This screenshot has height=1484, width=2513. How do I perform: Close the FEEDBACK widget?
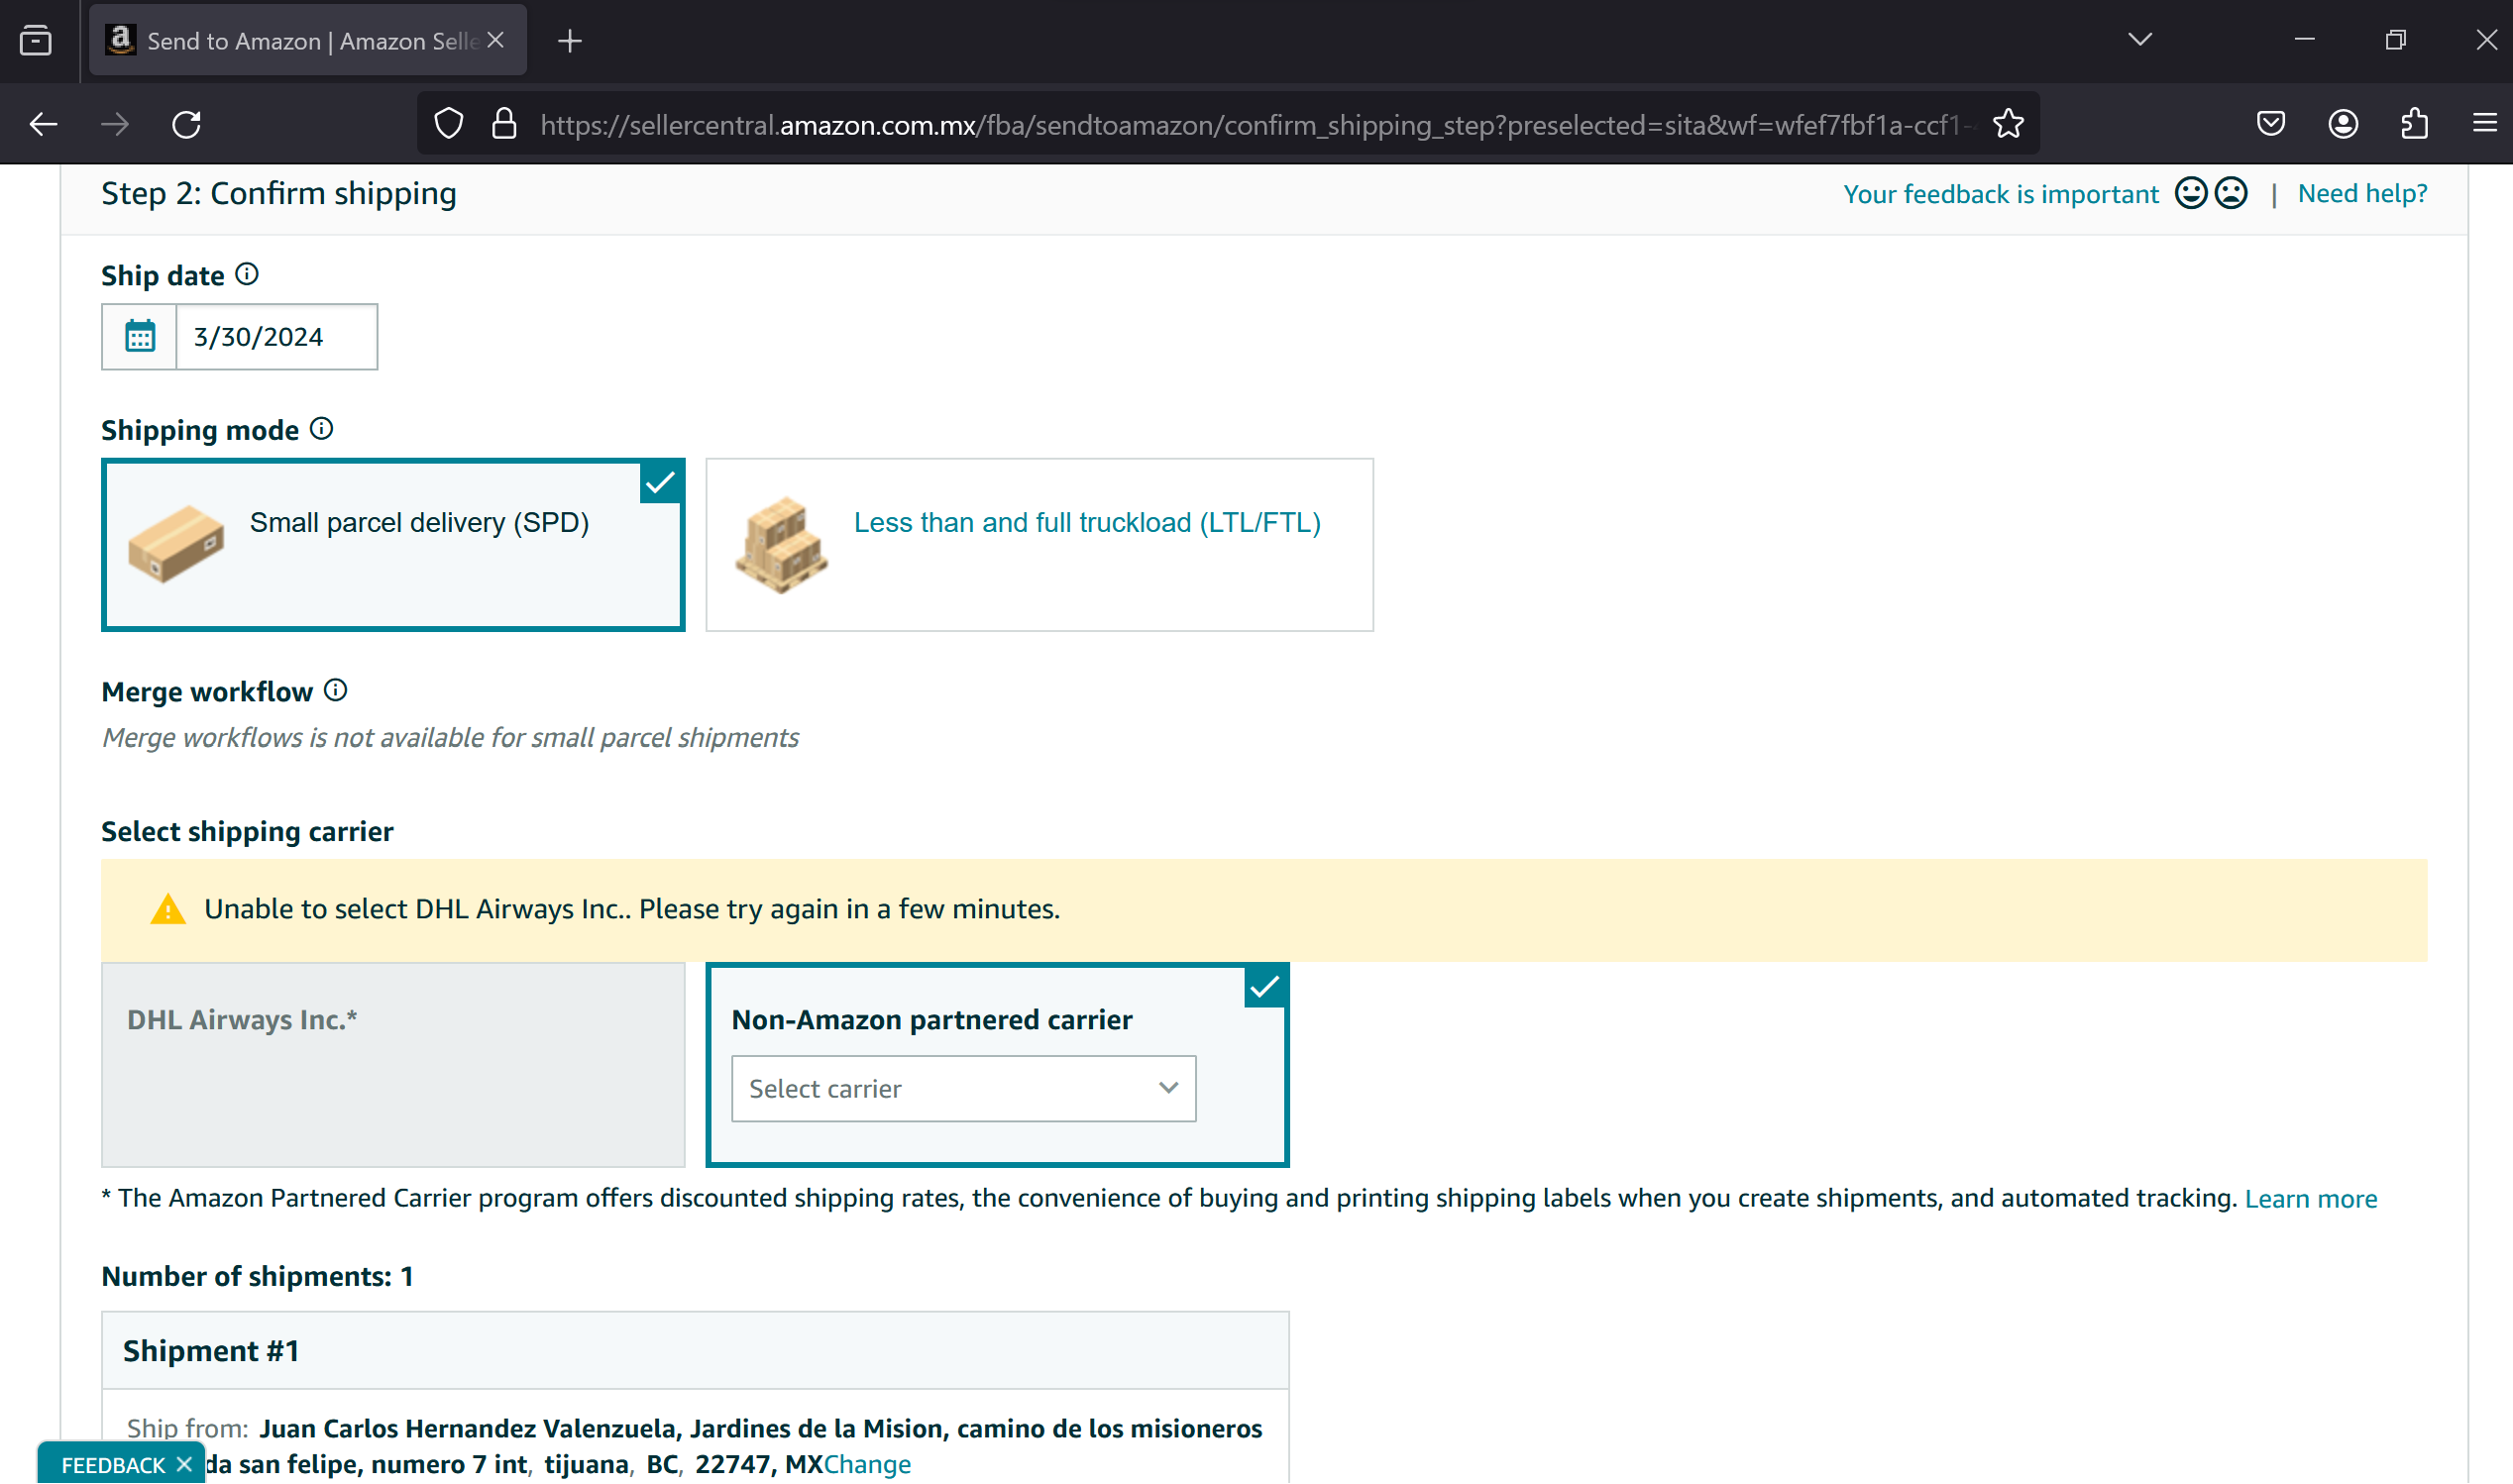(184, 1465)
